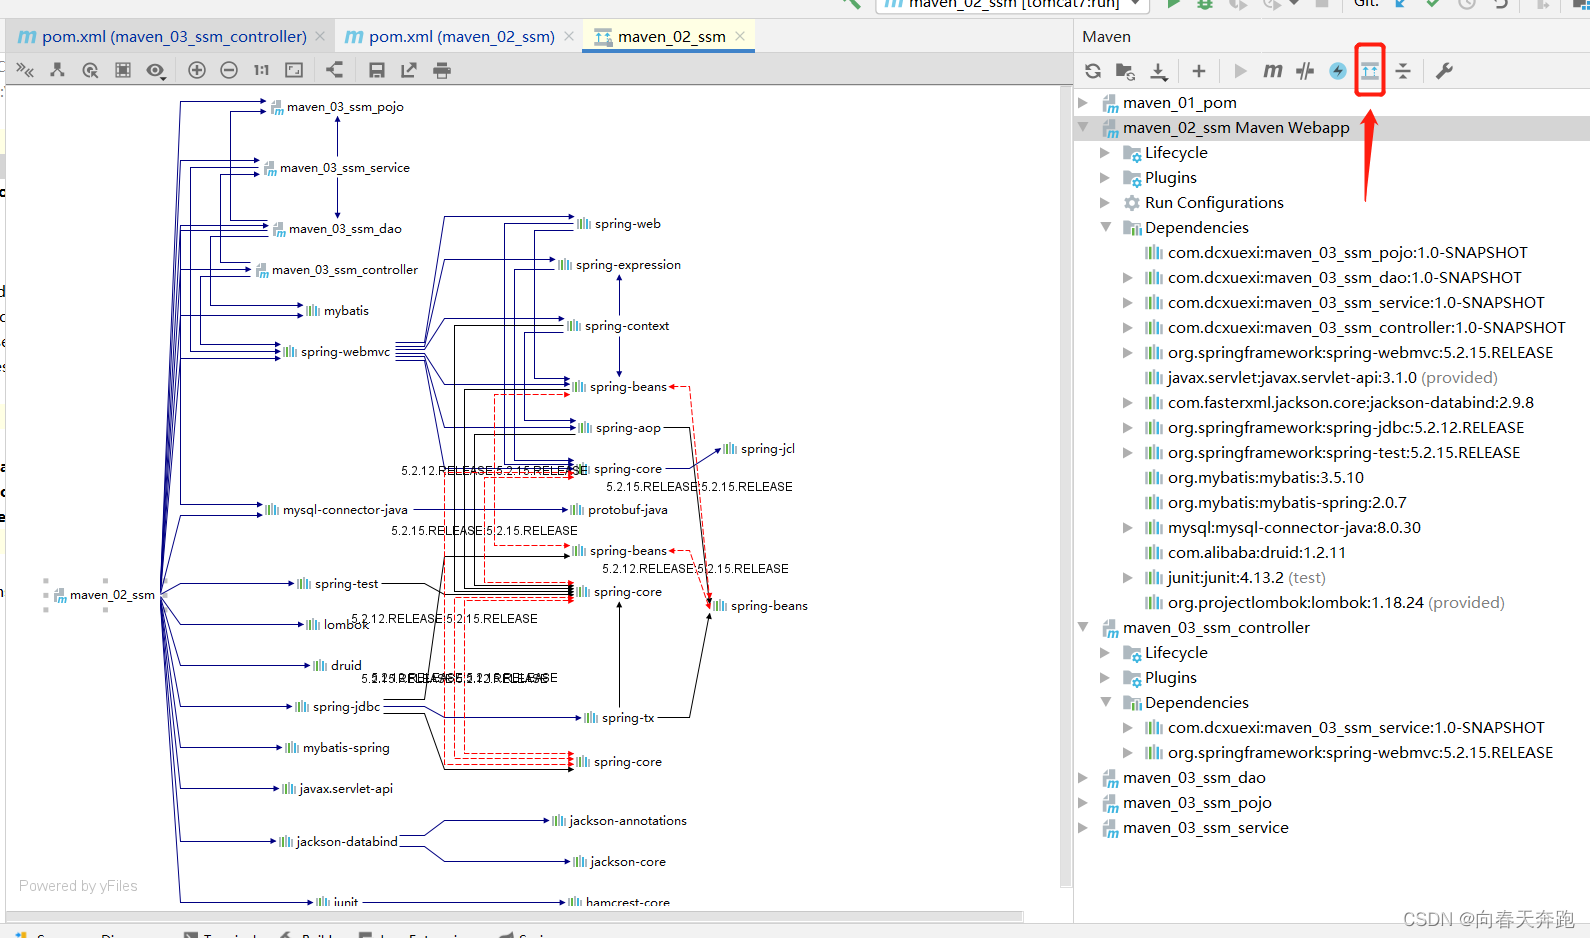Add a Maven project with plus icon
Viewport: 1590px width, 938px height.
click(x=1199, y=71)
